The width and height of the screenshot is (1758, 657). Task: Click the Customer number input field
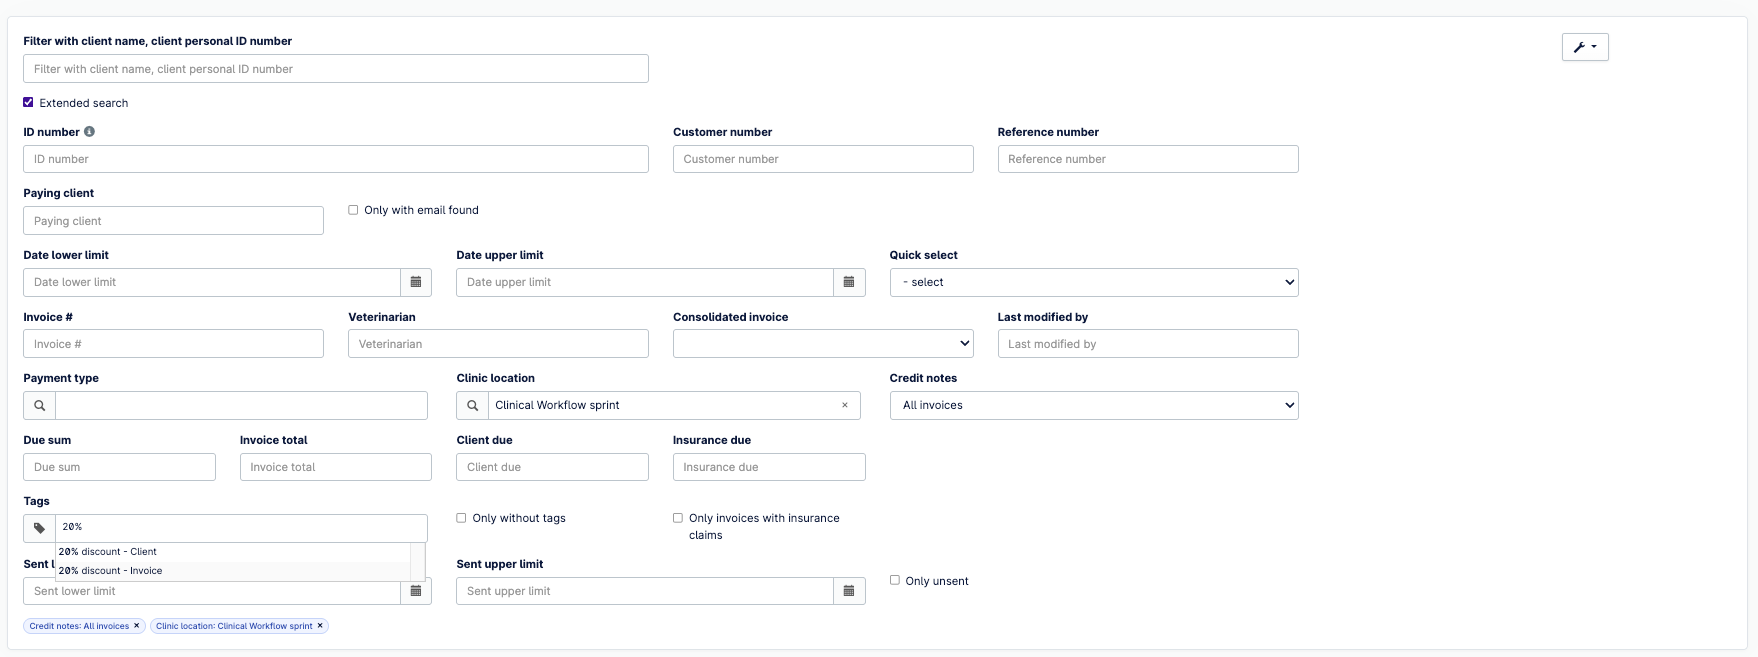pos(822,159)
